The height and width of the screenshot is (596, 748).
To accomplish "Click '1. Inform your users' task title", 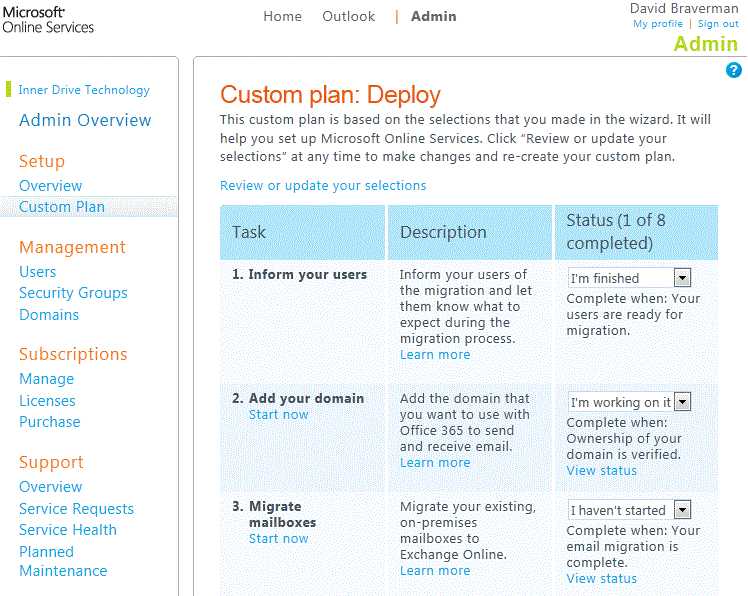I will pyautogui.click(x=300, y=274).
